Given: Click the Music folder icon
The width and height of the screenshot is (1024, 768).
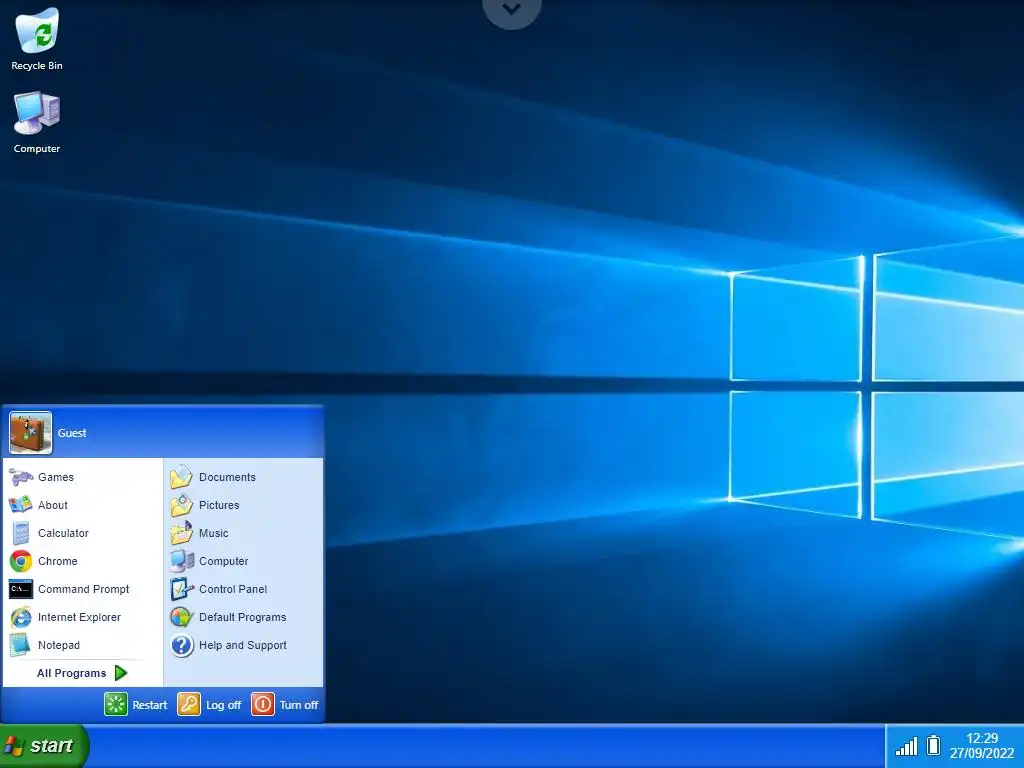Looking at the screenshot, I should tap(182, 533).
